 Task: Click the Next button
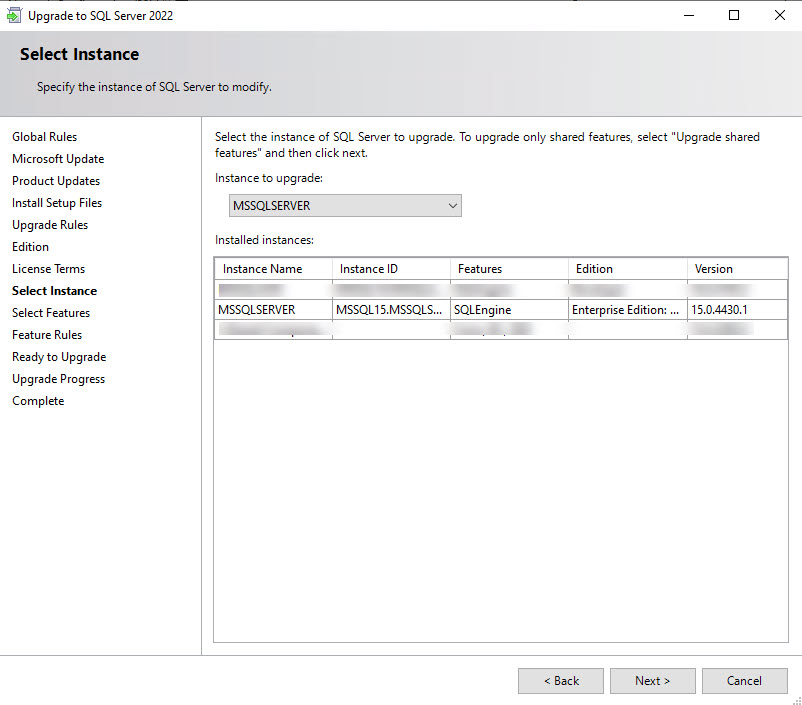click(x=652, y=681)
